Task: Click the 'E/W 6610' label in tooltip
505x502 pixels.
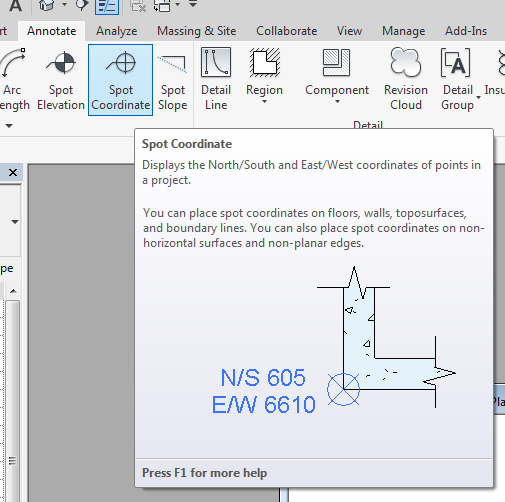Action: pyautogui.click(x=264, y=405)
